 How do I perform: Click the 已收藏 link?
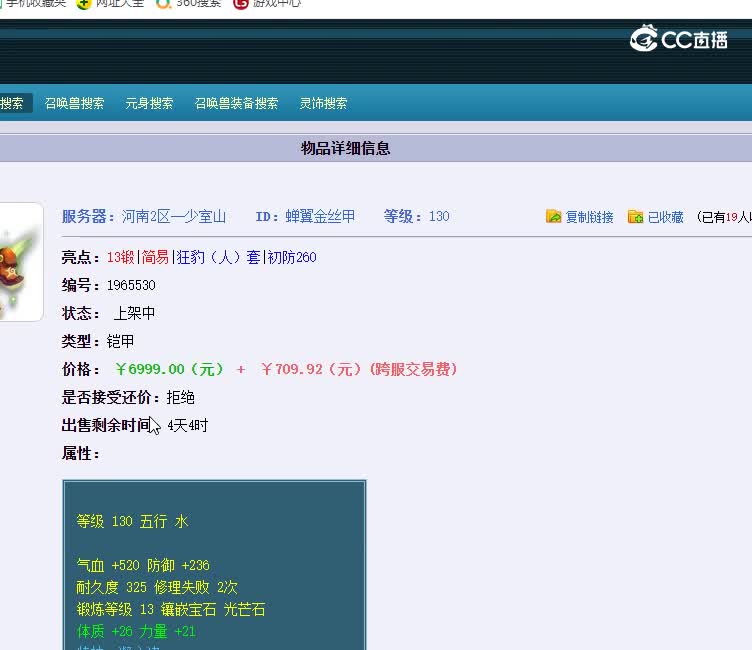[x=666, y=217]
